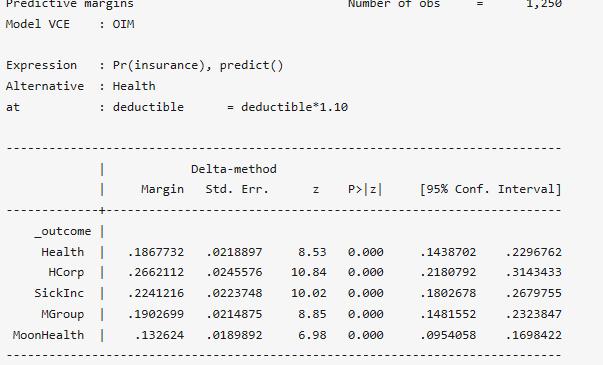The width and height of the screenshot is (603, 365).
Task: Click SickInc lower bound .1802678
Action: pos(448,293)
